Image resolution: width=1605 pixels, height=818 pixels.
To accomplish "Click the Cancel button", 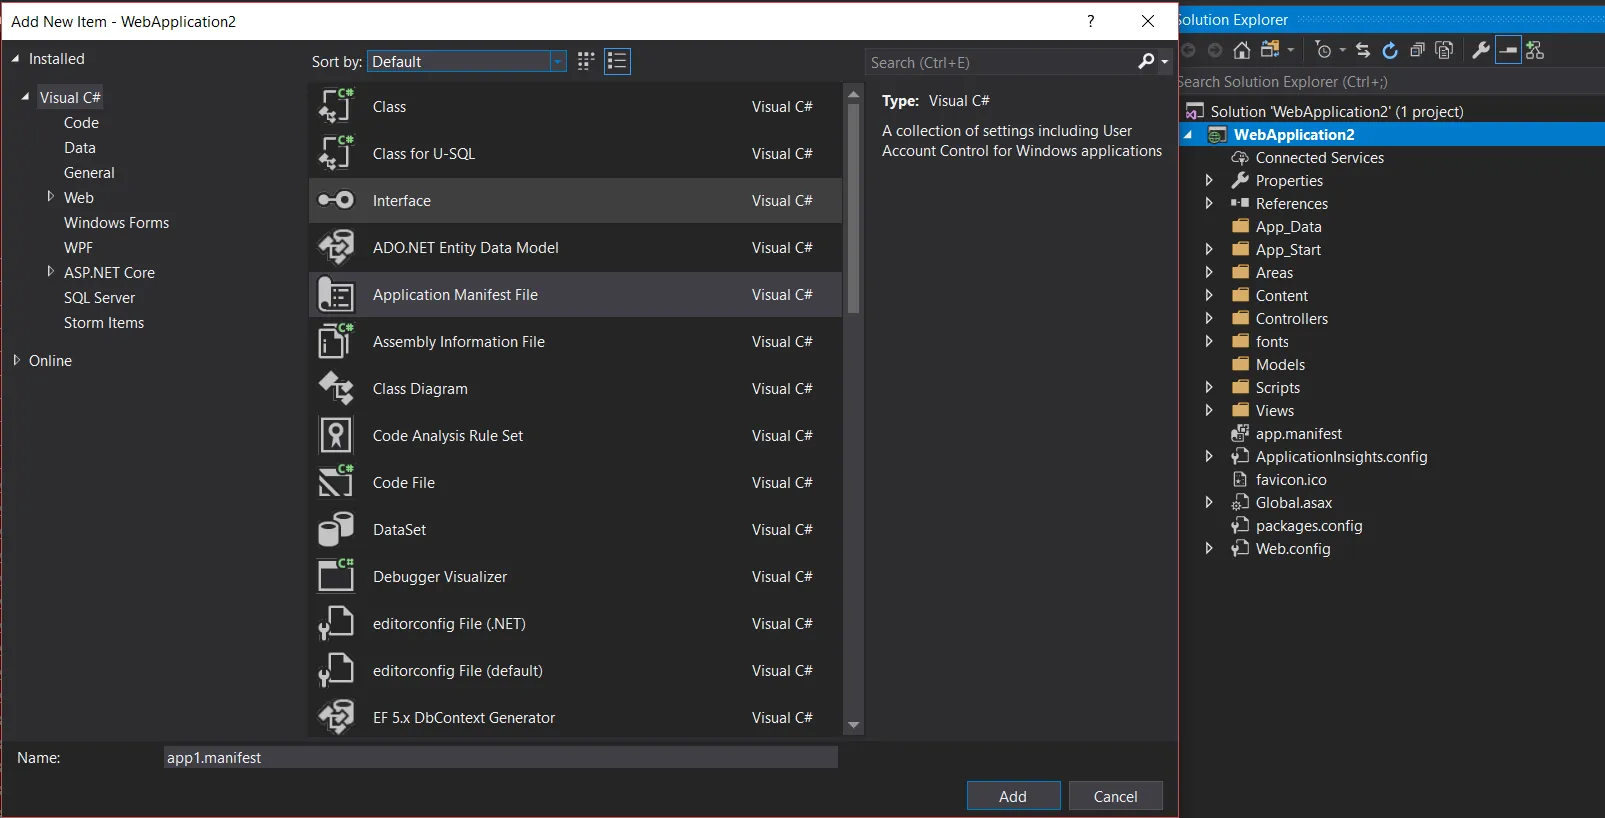I will [x=1115, y=796].
